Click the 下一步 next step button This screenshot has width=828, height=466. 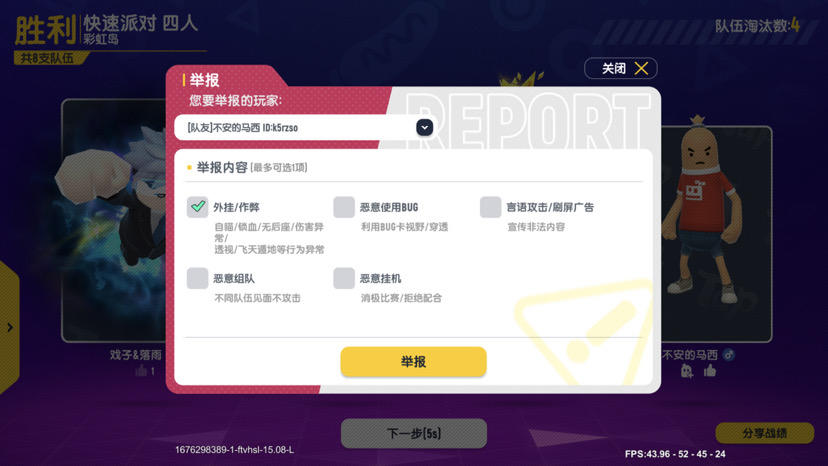click(414, 433)
